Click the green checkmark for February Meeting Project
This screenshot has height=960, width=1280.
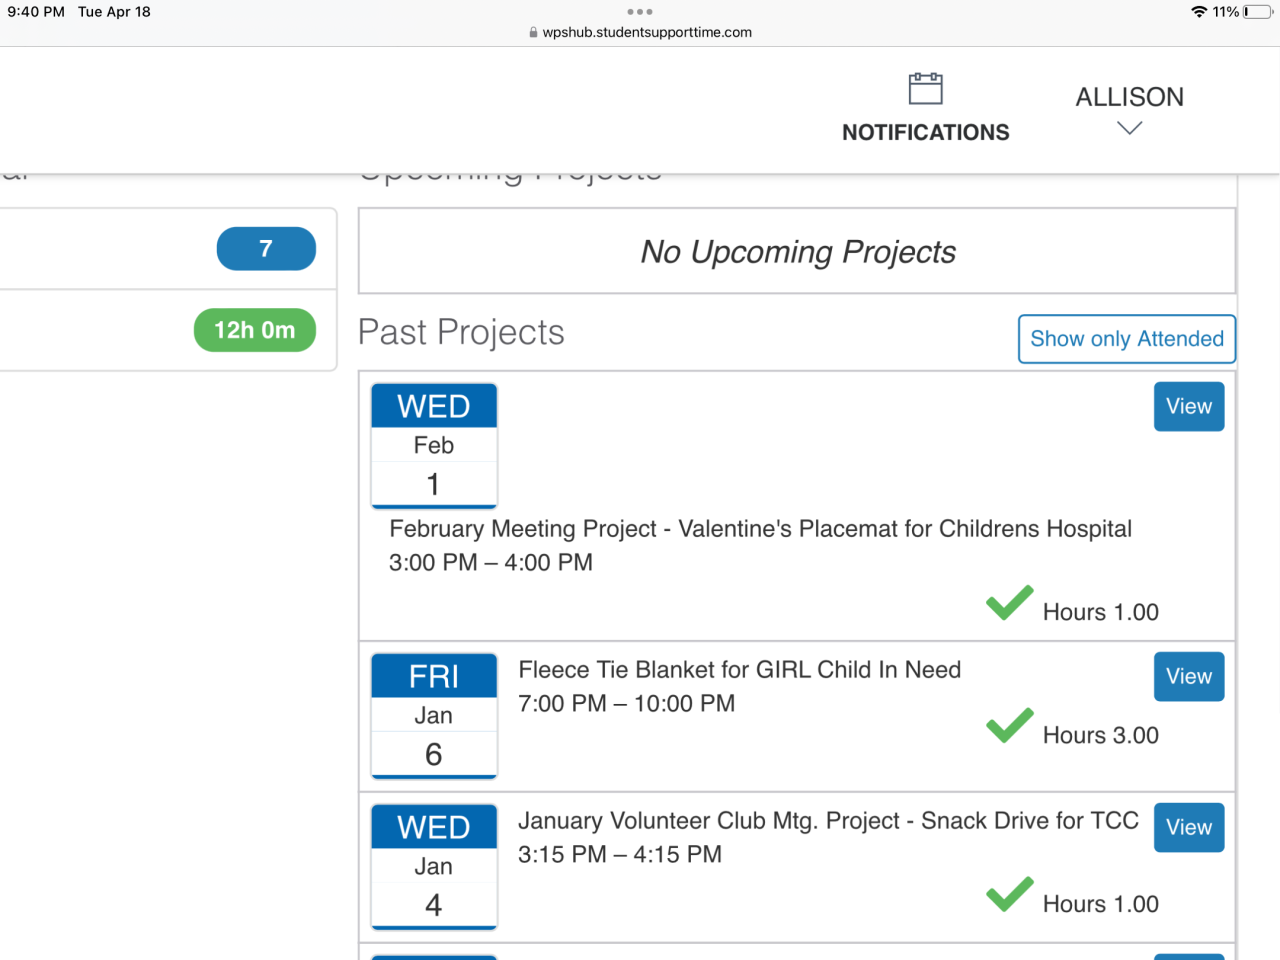(1009, 603)
